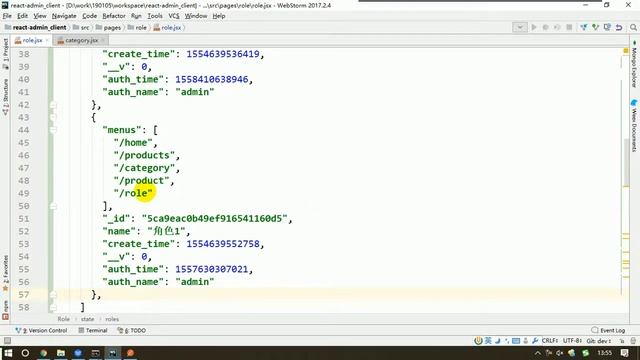This screenshot has height=360, width=640.
Task: Switch to the role.jsx editor tab
Action: 32,40
